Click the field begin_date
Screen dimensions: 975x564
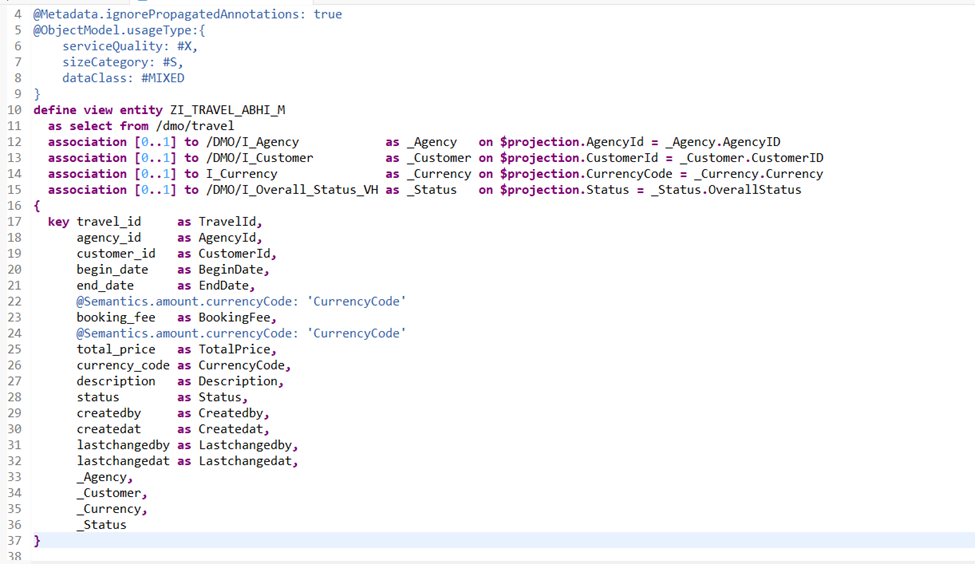coord(113,269)
